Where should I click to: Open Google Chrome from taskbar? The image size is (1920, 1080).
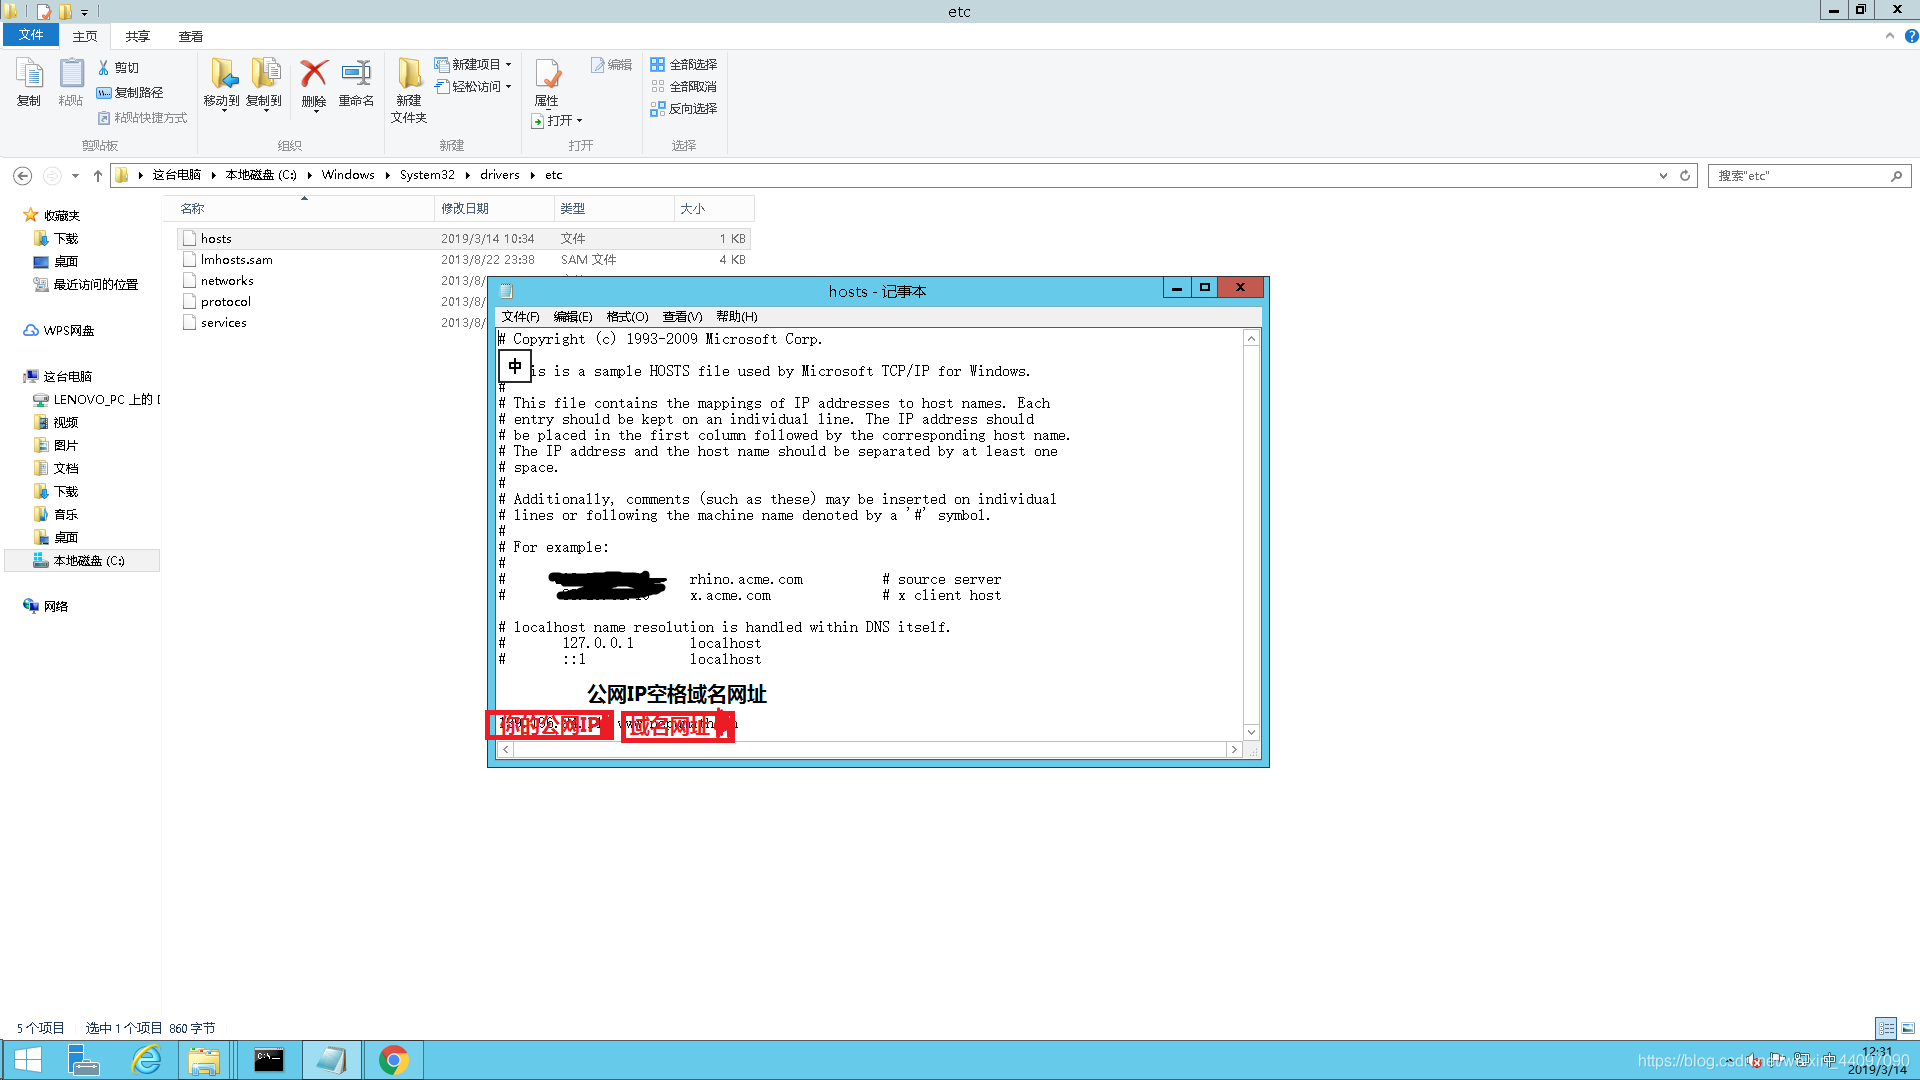pos(393,1060)
